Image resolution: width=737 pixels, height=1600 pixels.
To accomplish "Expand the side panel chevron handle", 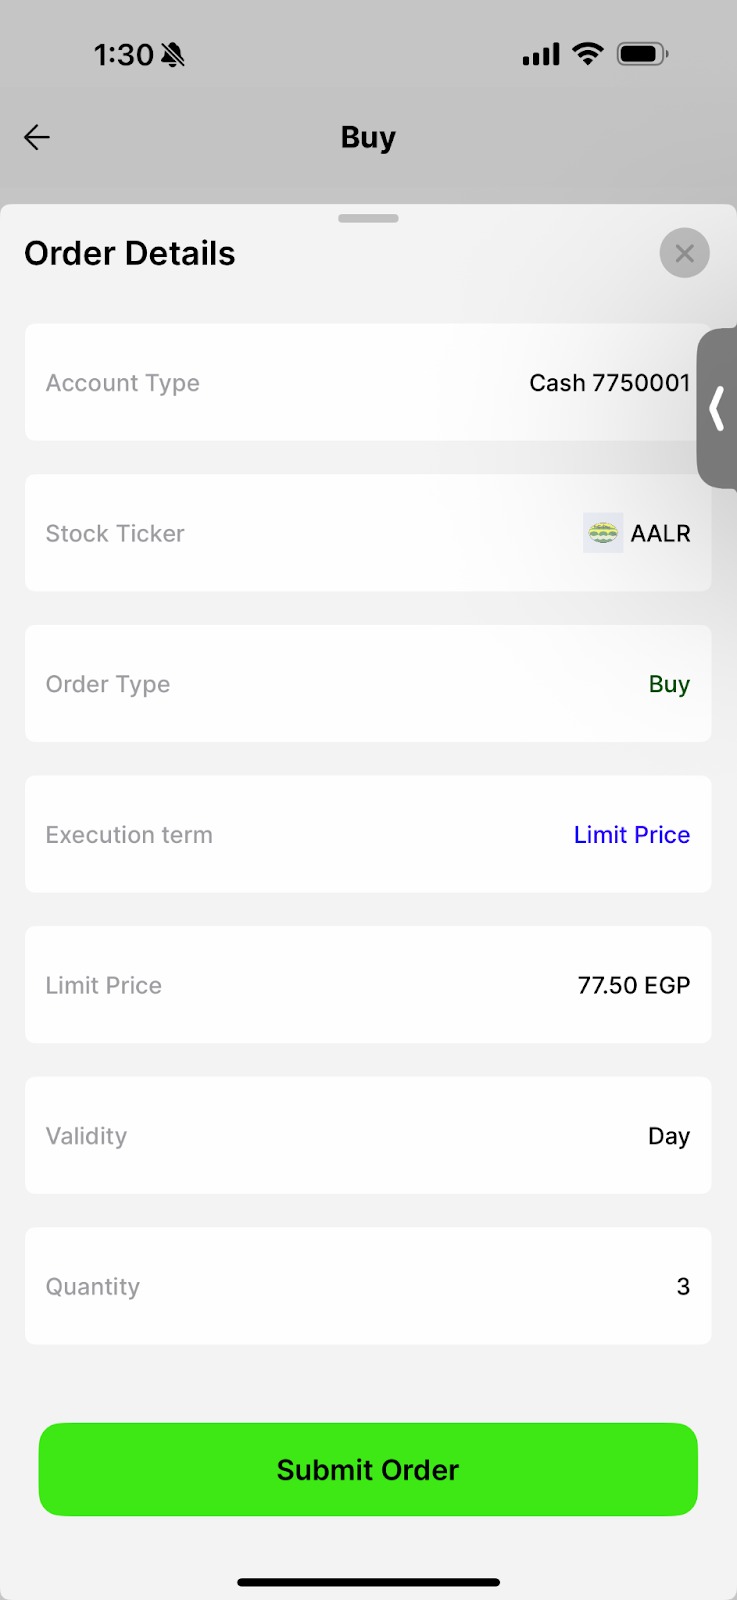I will click(x=717, y=408).
